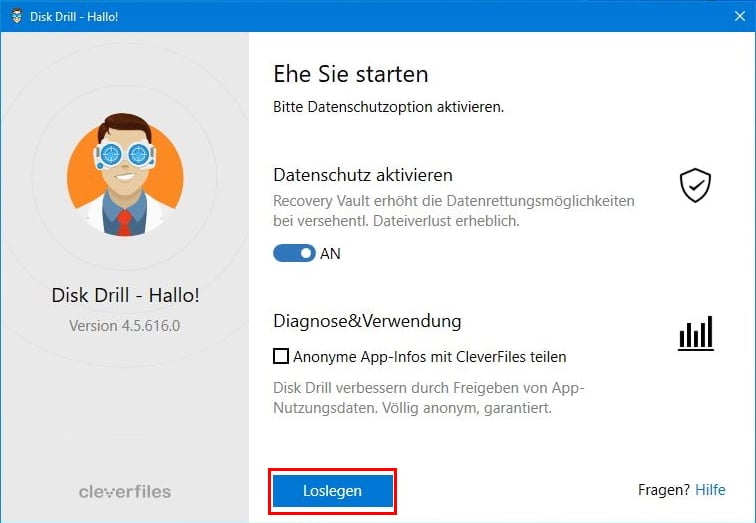
Task: Click the shield checkmark Datenschutz icon
Action: click(695, 185)
